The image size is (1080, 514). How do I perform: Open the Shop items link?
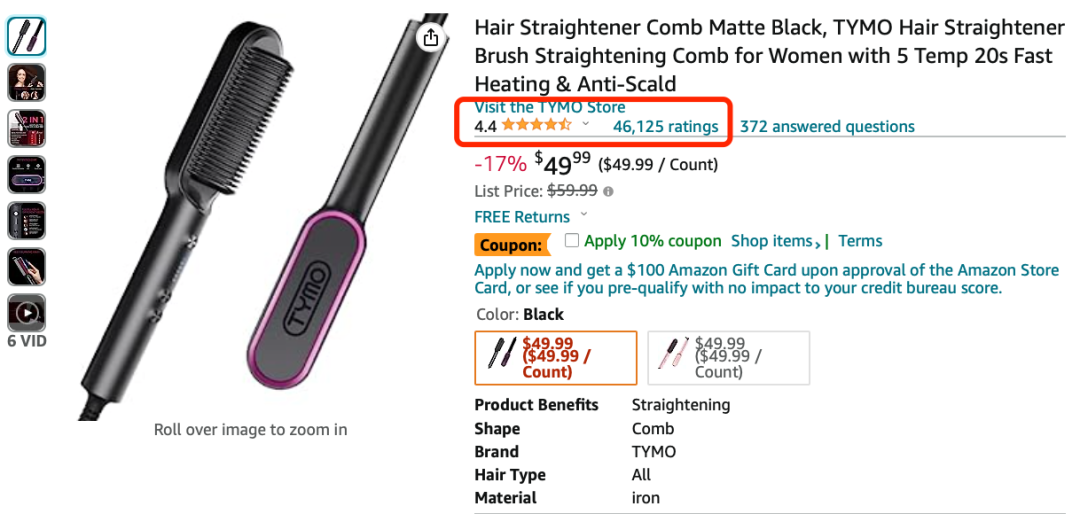[775, 241]
